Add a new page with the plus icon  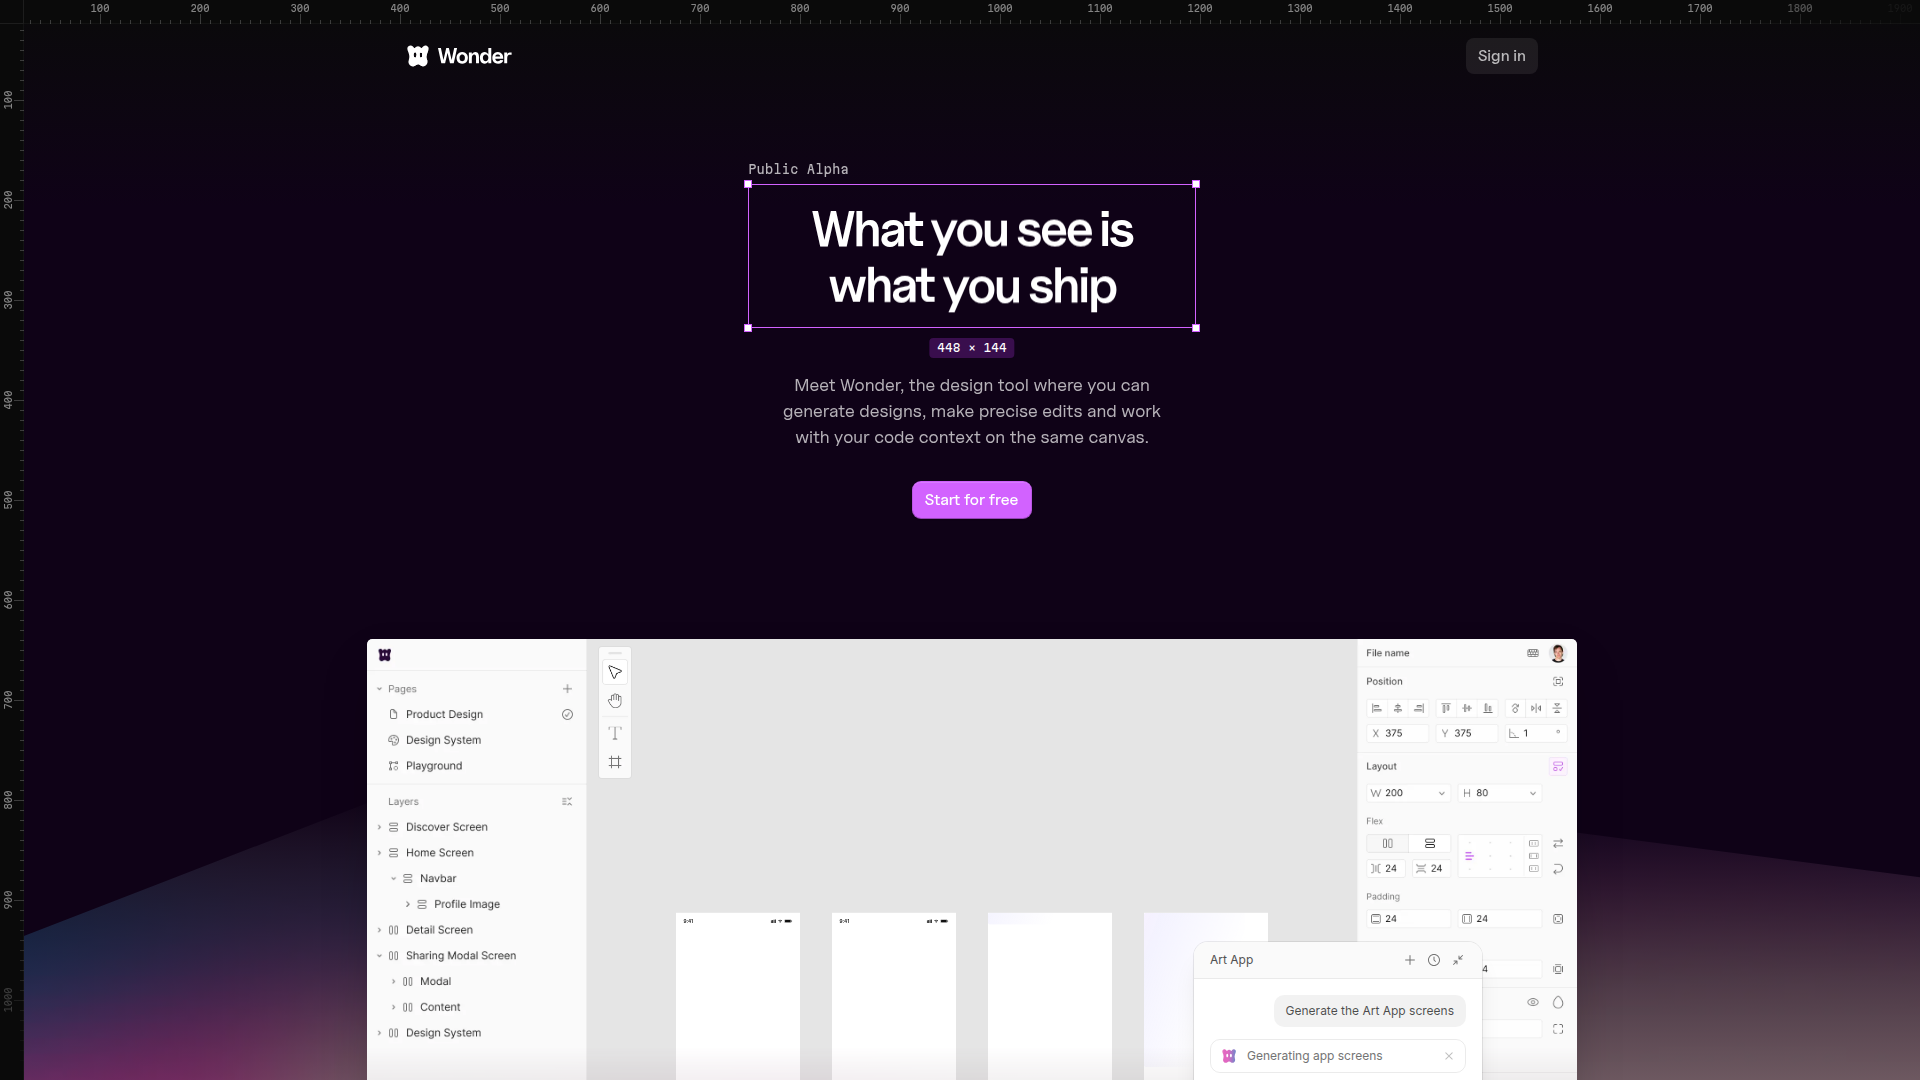567,689
